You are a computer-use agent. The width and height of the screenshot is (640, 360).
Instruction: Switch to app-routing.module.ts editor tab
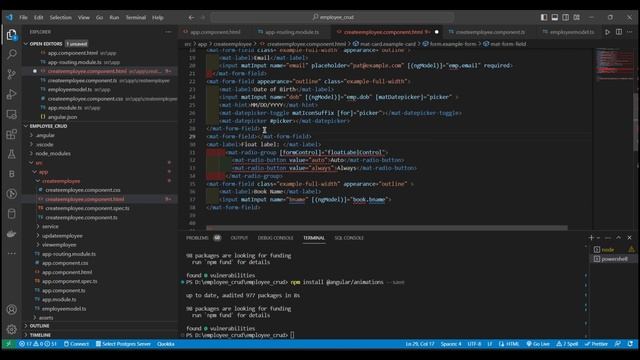point(292,32)
